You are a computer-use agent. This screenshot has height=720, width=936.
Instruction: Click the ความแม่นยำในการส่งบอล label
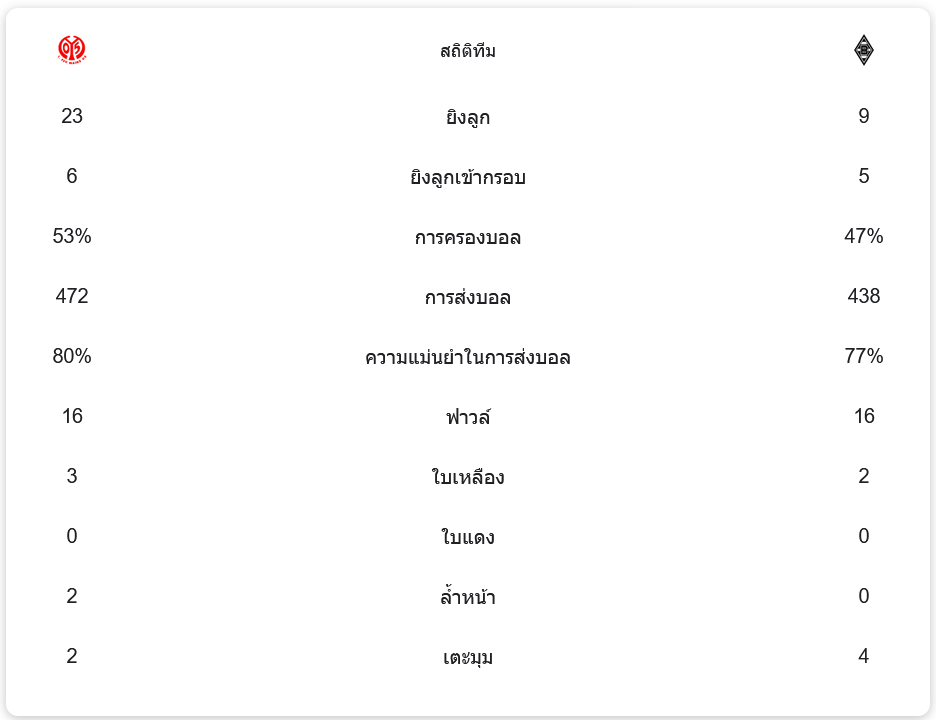[x=468, y=357]
